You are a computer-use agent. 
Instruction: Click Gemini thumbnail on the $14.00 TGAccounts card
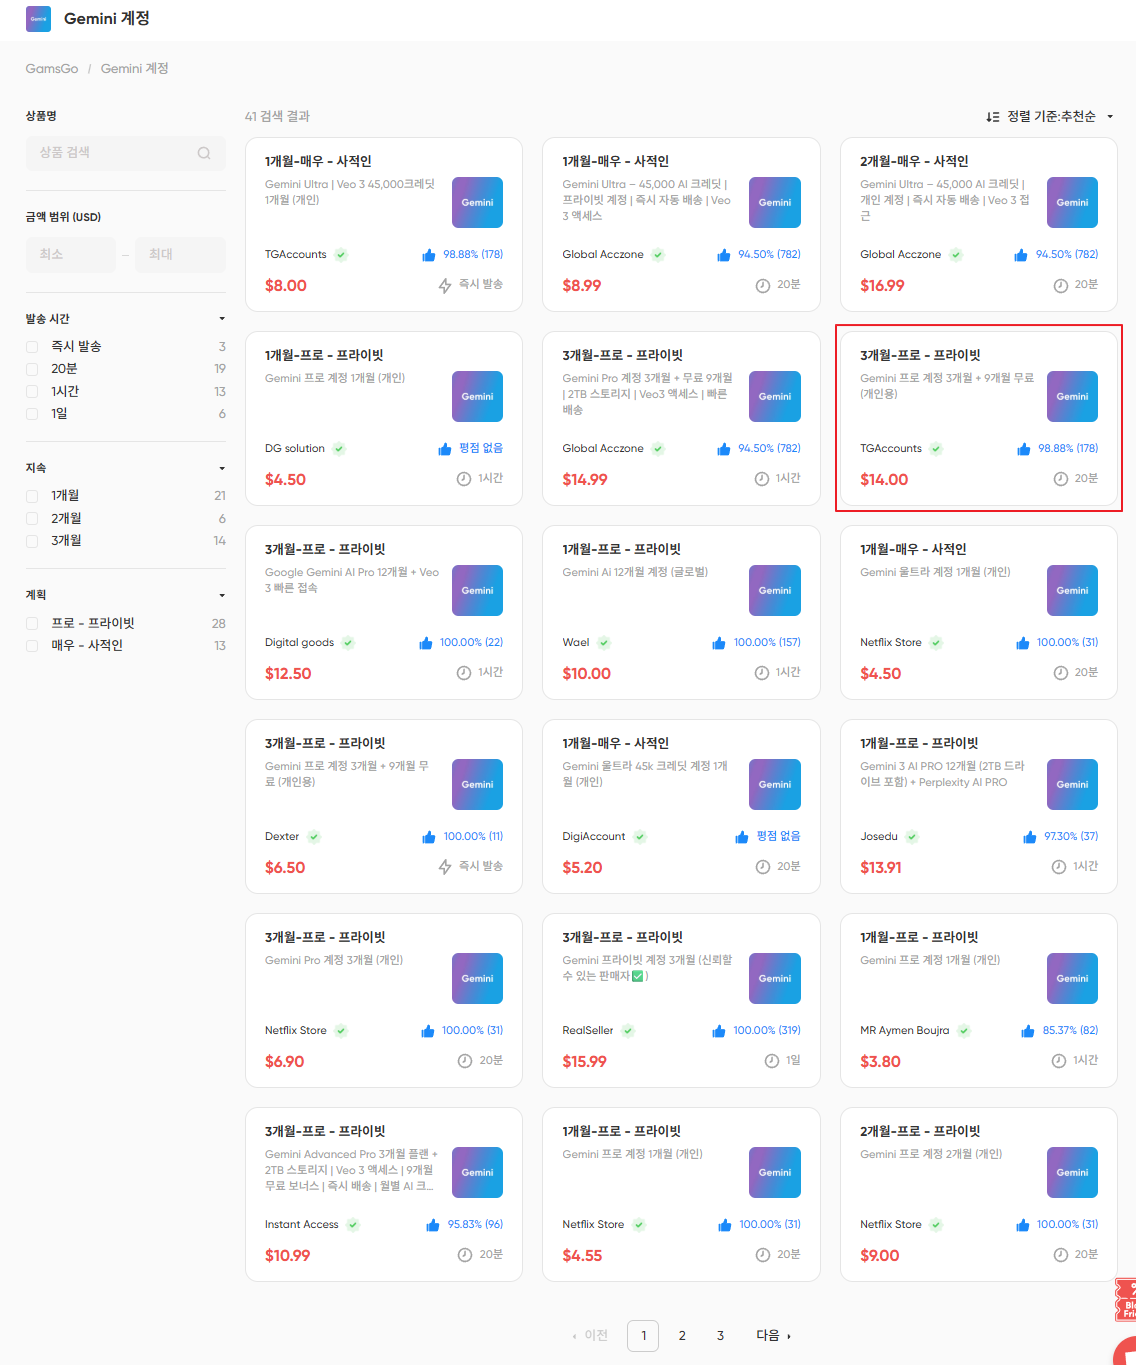click(1072, 396)
